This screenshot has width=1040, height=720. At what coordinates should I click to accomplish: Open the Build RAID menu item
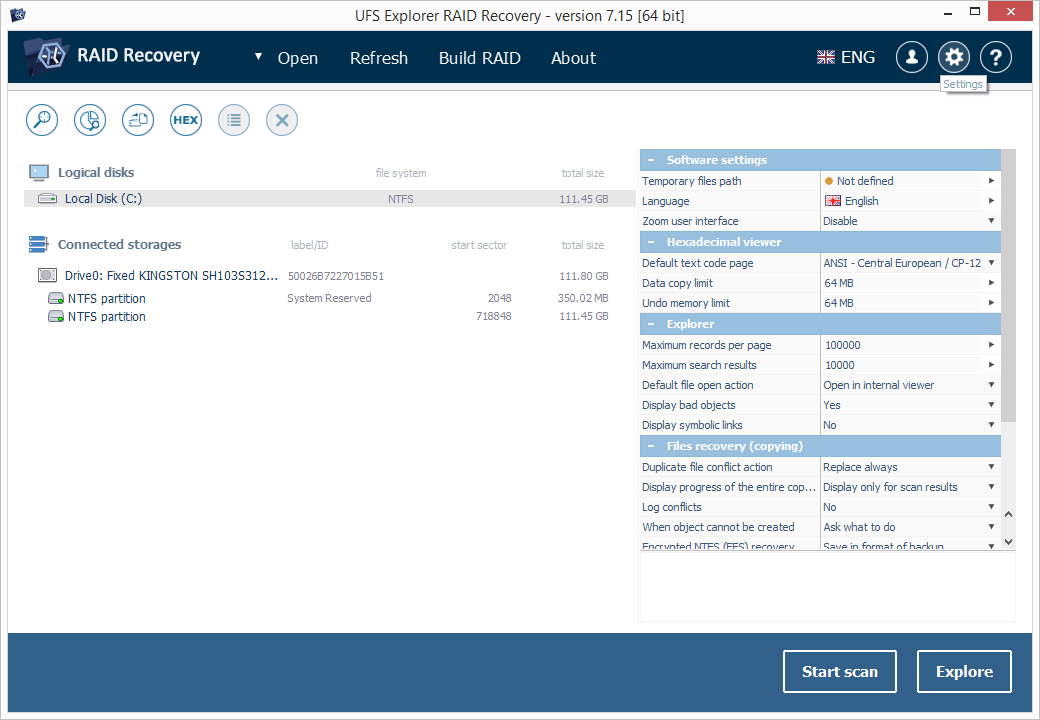point(479,58)
